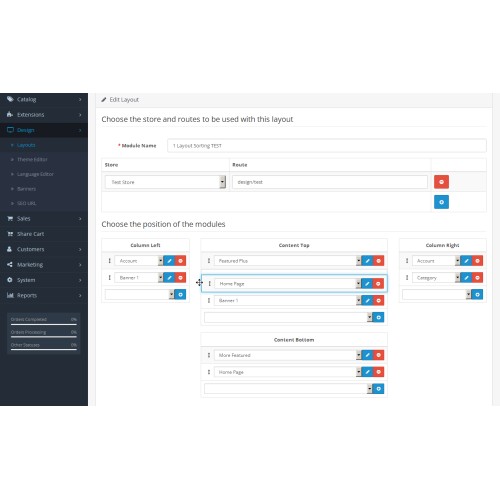
Task: Remove Category module in Column Right
Action: pyautogui.click(x=477, y=277)
